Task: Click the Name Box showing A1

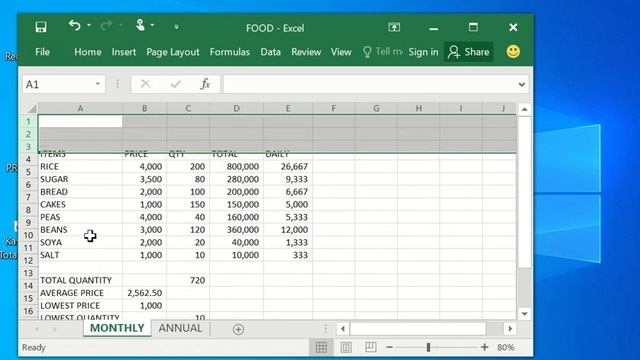Action: [x=57, y=84]
